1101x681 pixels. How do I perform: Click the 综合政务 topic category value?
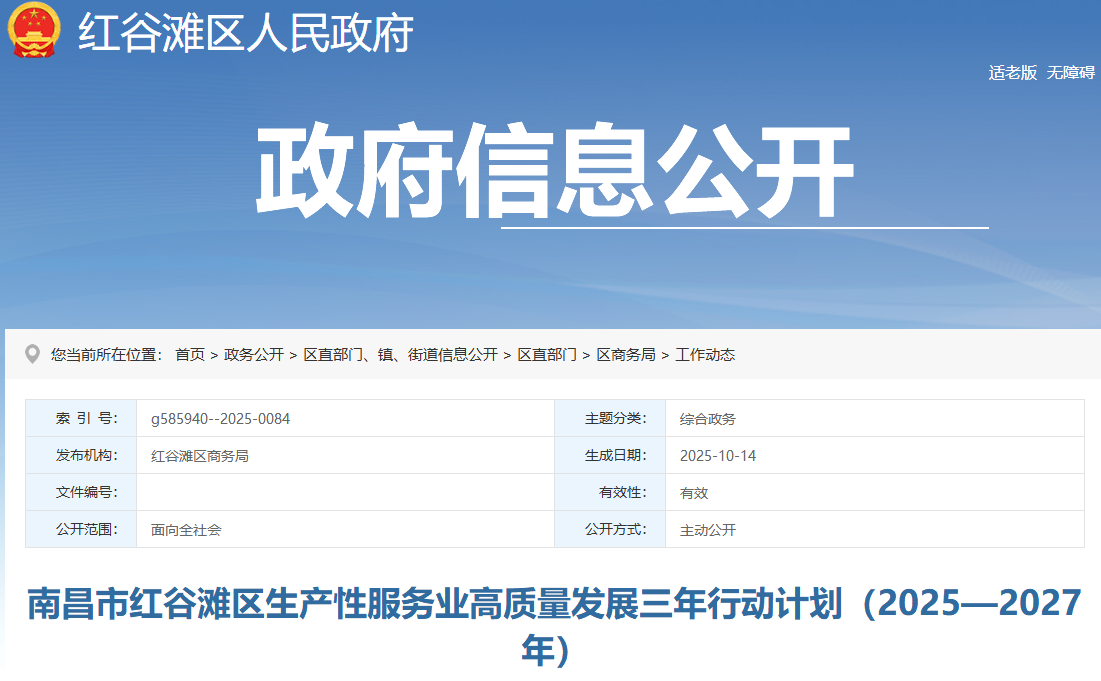pyautogui.click(x=707, y=419)
